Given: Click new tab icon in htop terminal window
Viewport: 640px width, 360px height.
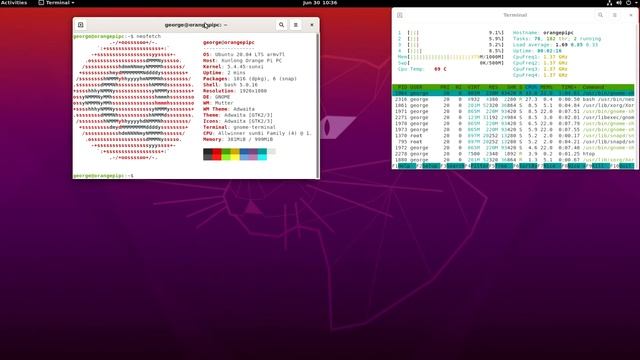Looking at the screenshot, I should 400,15.
